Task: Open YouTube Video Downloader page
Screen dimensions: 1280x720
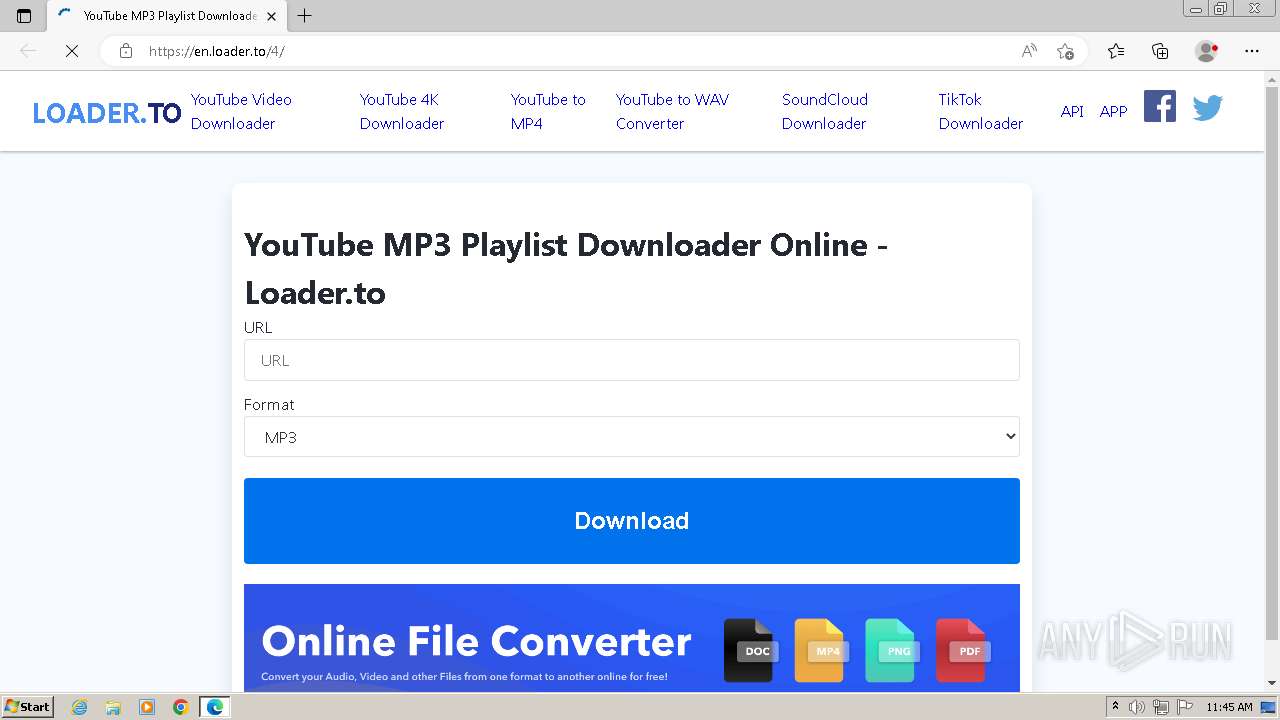Action: (x=241, y=111)
